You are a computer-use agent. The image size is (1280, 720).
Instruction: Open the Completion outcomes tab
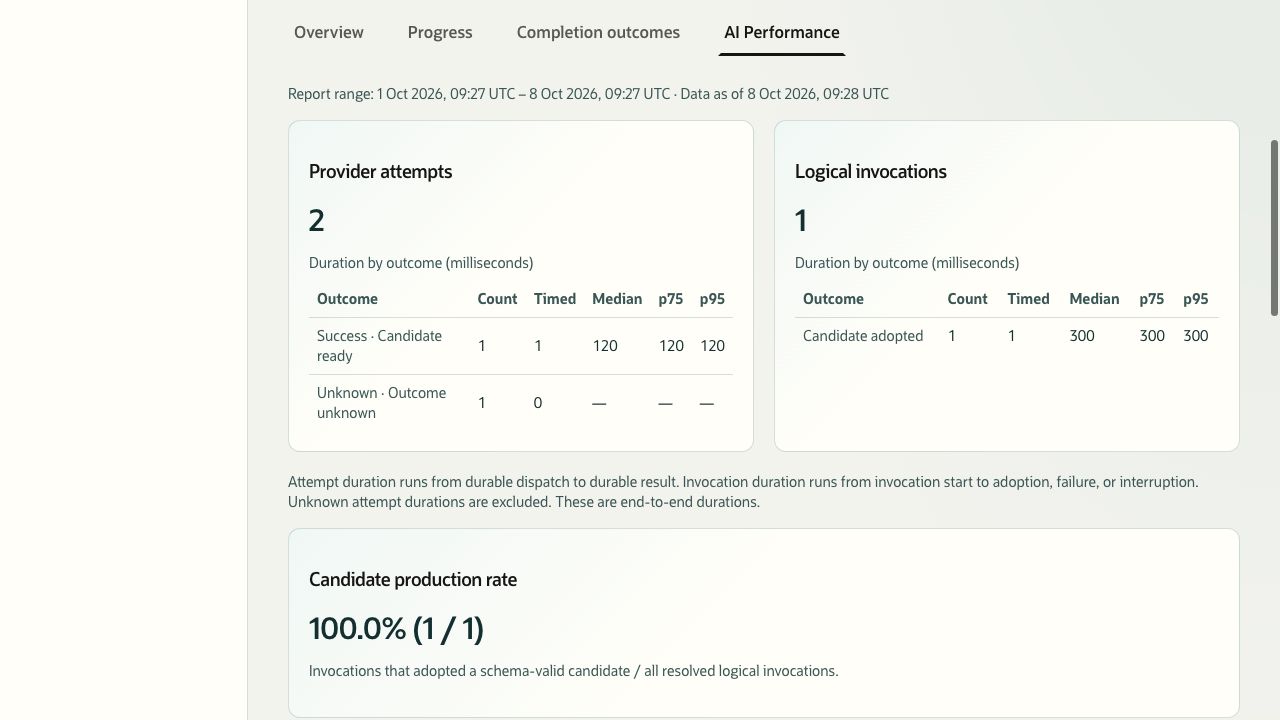[x=598, y=32]
